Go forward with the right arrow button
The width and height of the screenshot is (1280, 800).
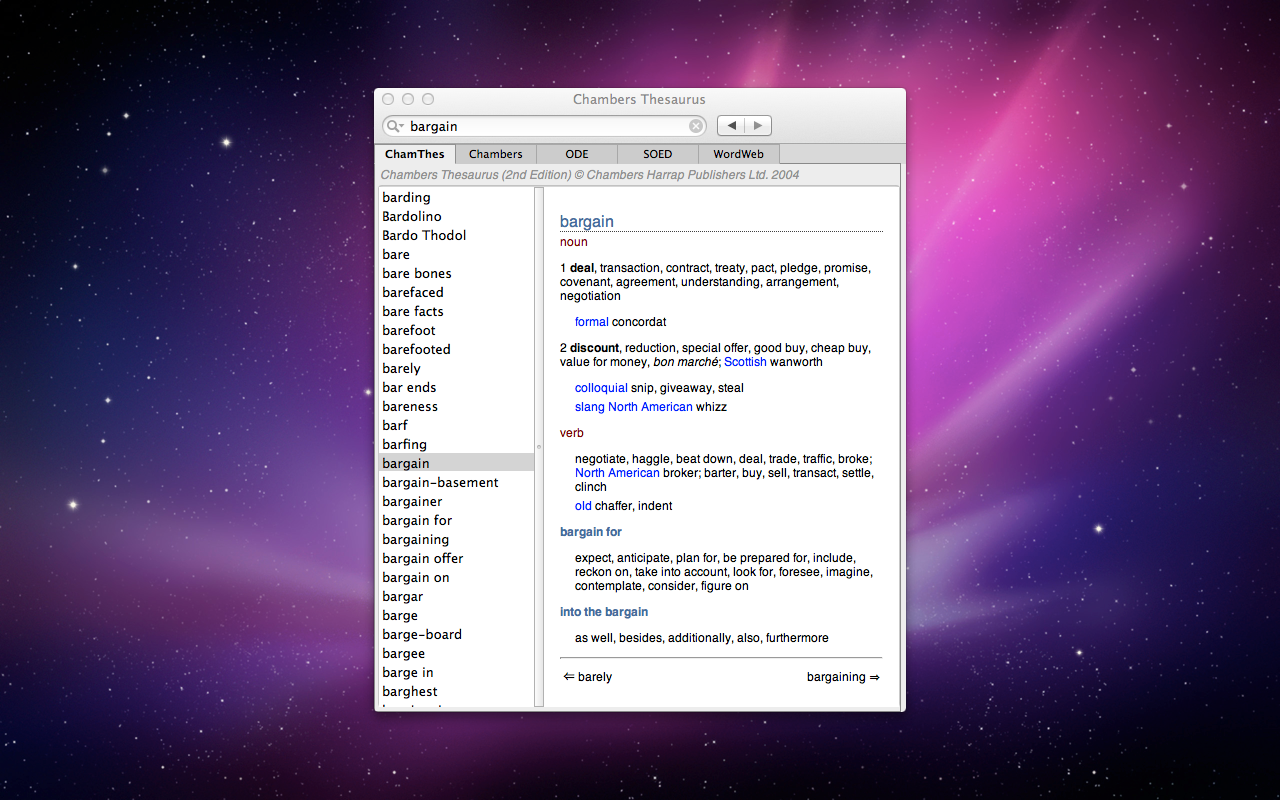tap(758, 126)
